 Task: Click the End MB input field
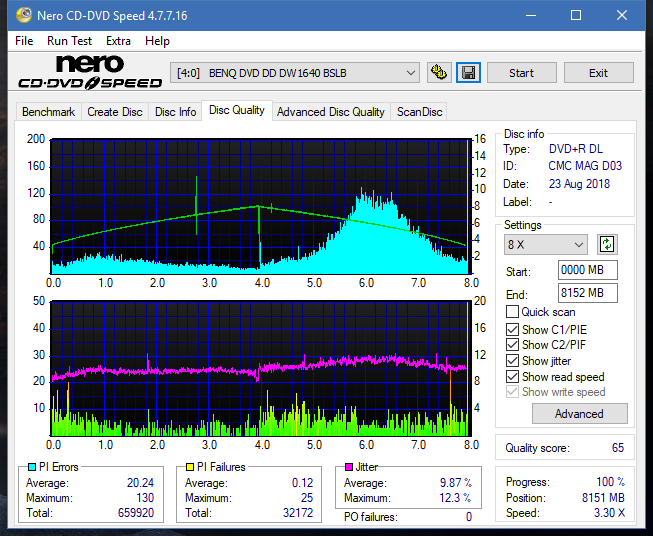coord(588,293)
